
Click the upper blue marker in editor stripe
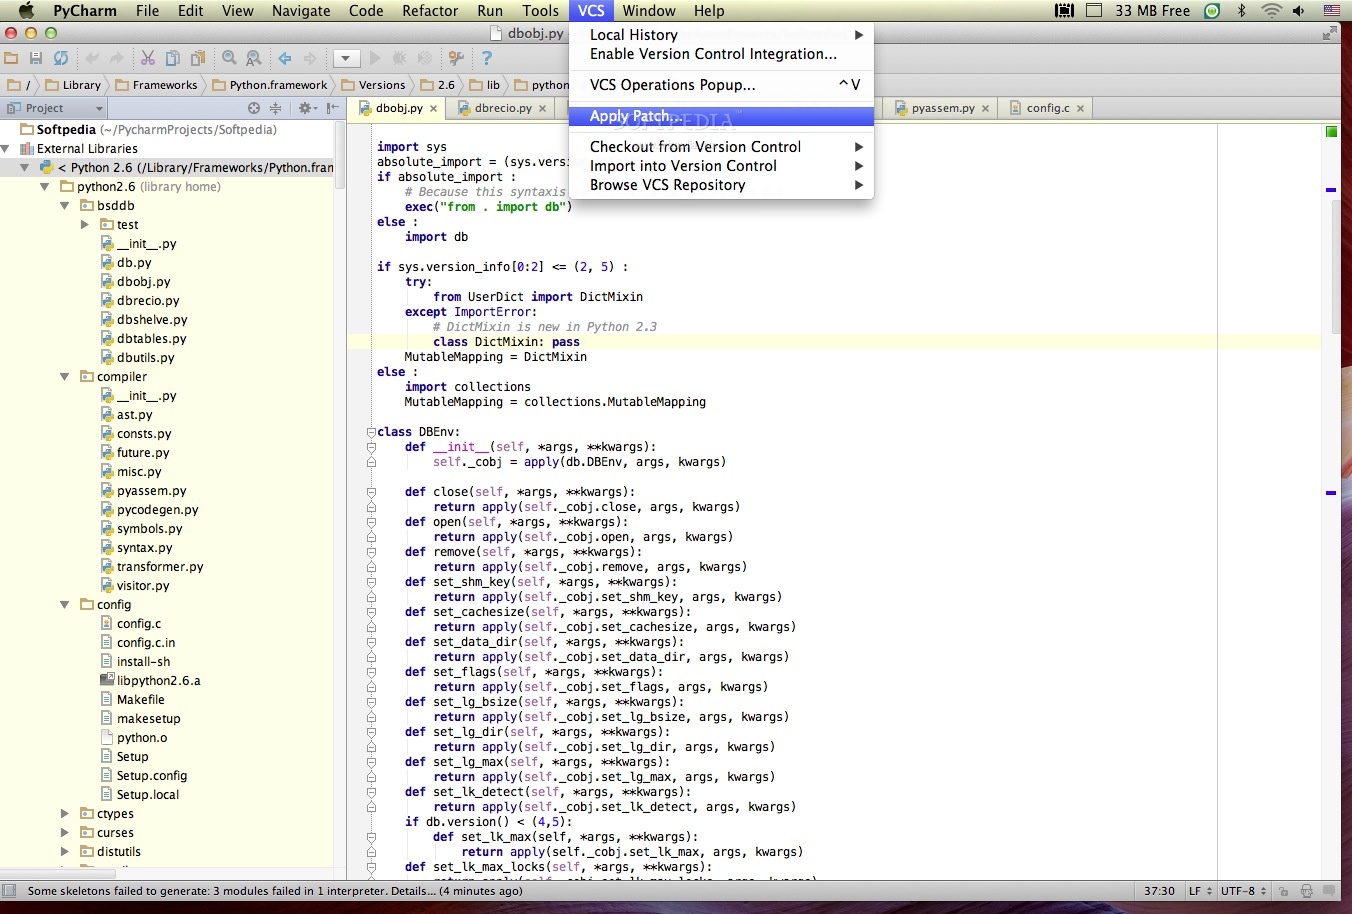(1331, 189)
